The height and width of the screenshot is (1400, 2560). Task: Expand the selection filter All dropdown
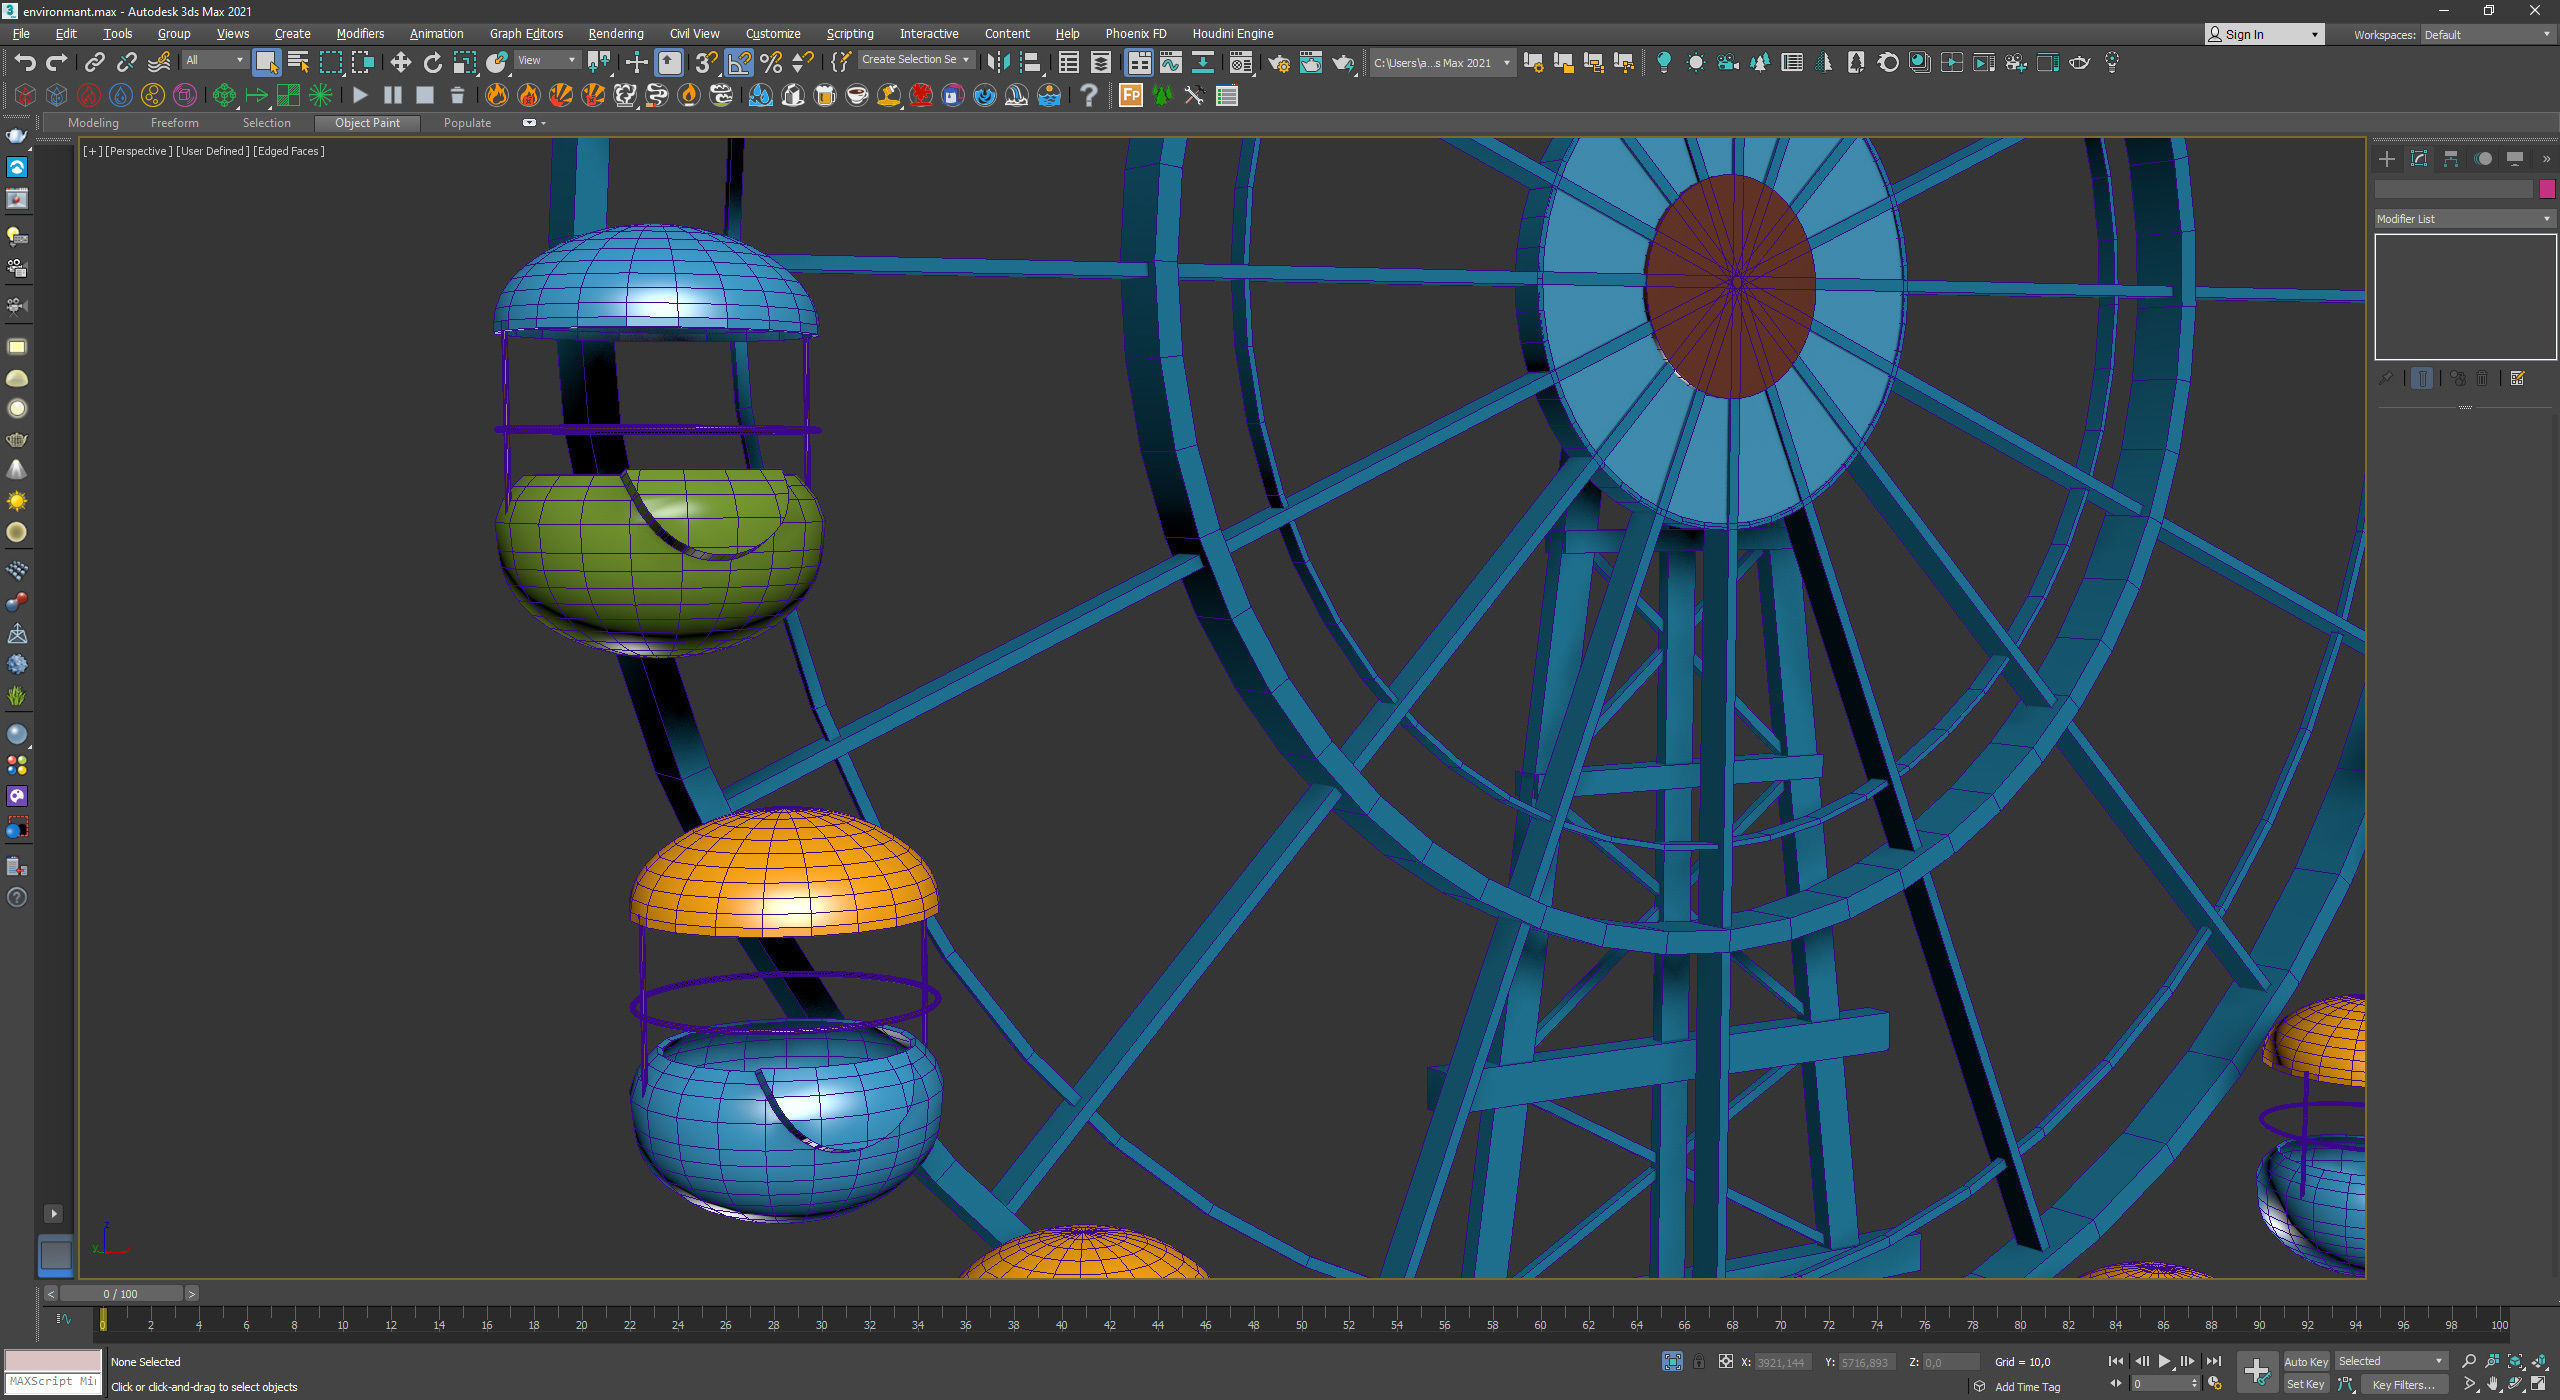pyautogui.click(x=215, y=61)
